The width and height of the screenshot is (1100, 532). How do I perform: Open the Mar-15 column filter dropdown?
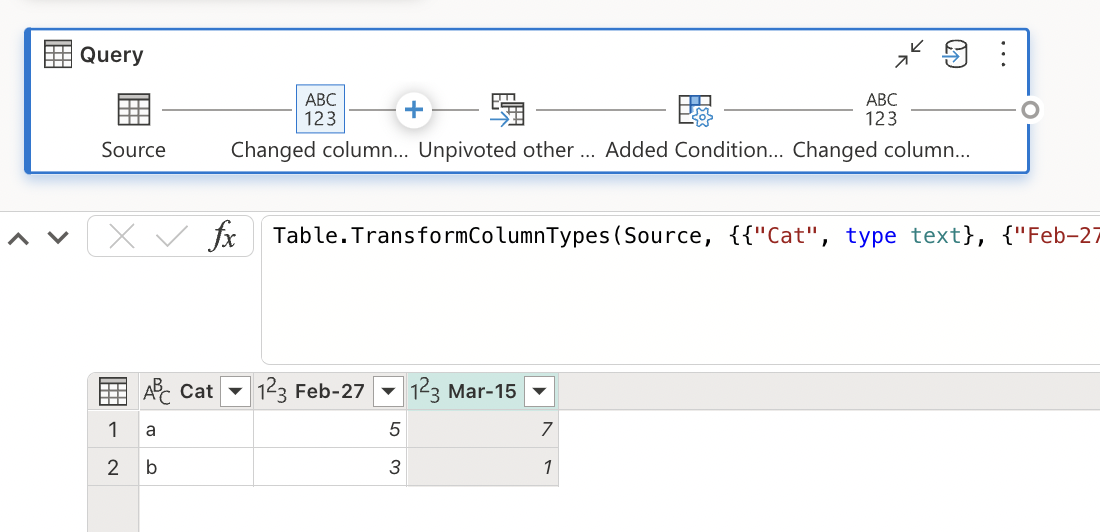(x=539, y=391)
